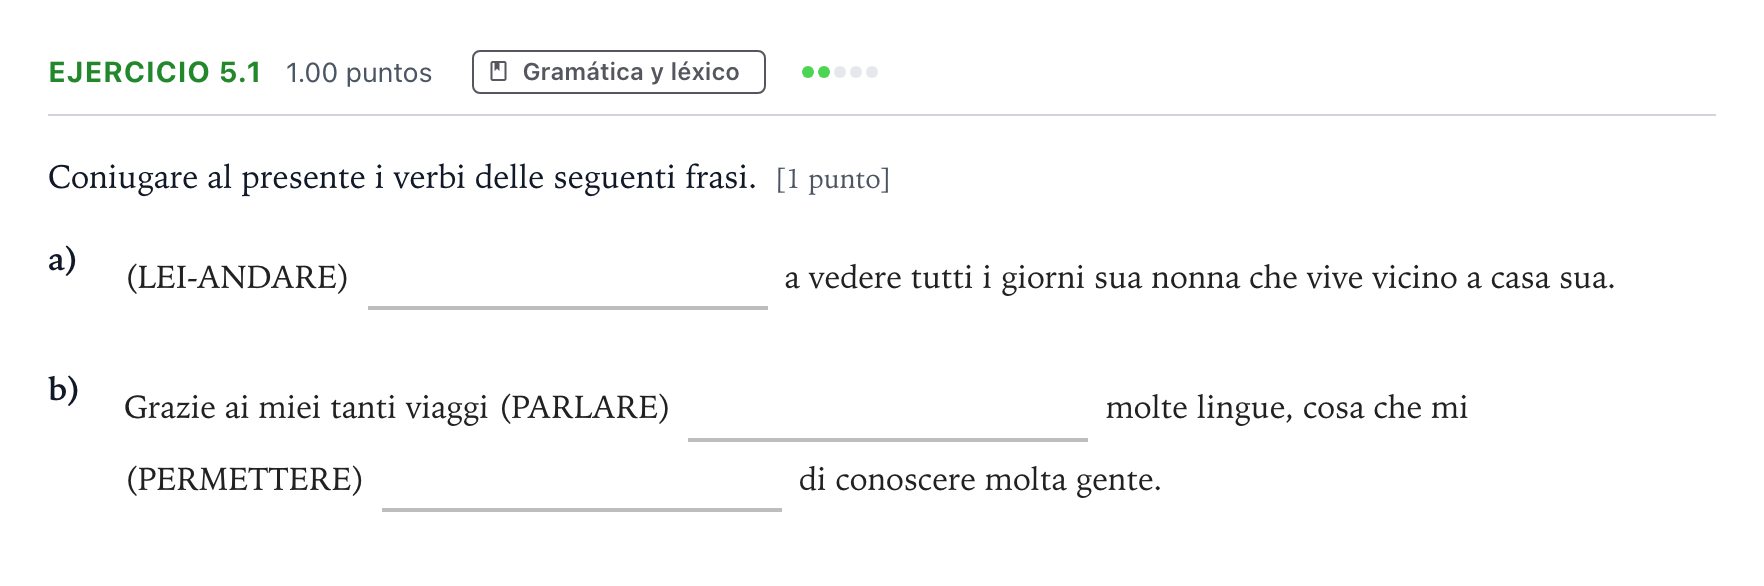Click the [1 punto] score note
This screenshot has width=1764, height=586.
pos(833,179)
